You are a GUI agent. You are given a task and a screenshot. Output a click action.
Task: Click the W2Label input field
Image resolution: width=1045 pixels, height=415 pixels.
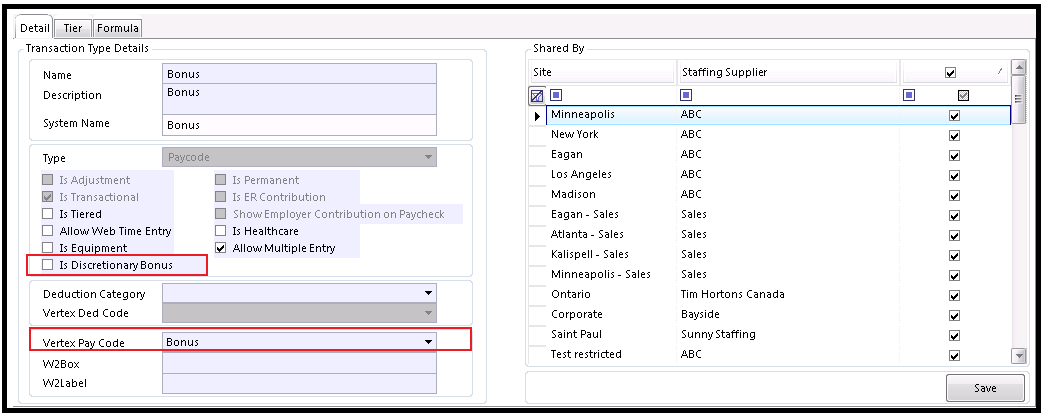point(299,383)
